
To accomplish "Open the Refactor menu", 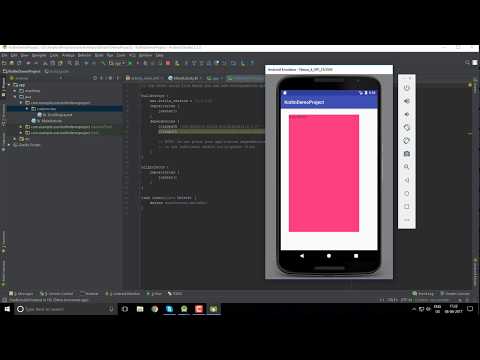I will tap(84, 55).
